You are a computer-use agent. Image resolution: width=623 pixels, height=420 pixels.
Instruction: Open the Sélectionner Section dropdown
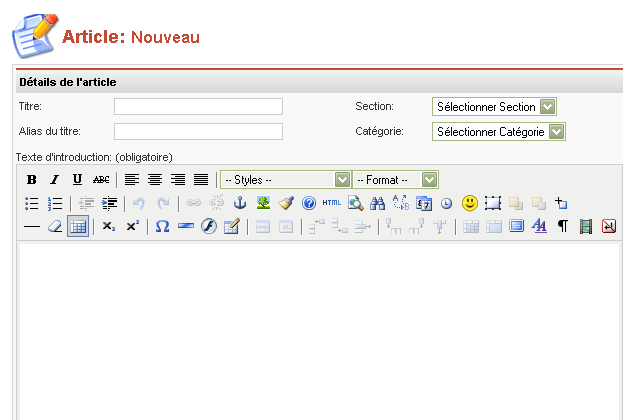pyautogui.click(x=494, y=107)
